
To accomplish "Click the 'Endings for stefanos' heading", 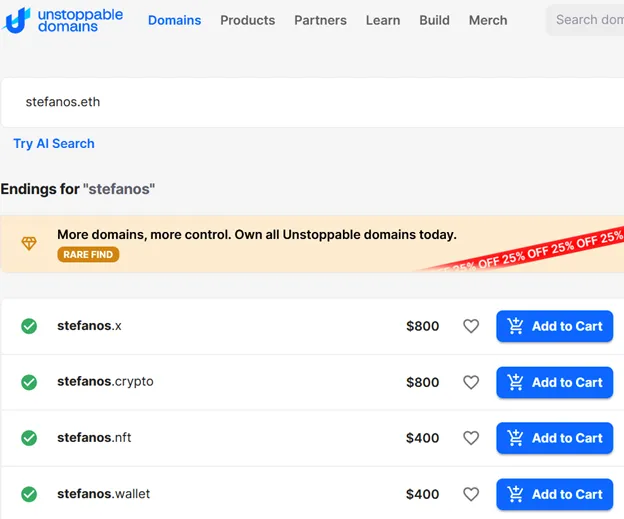I will [78, 189].
